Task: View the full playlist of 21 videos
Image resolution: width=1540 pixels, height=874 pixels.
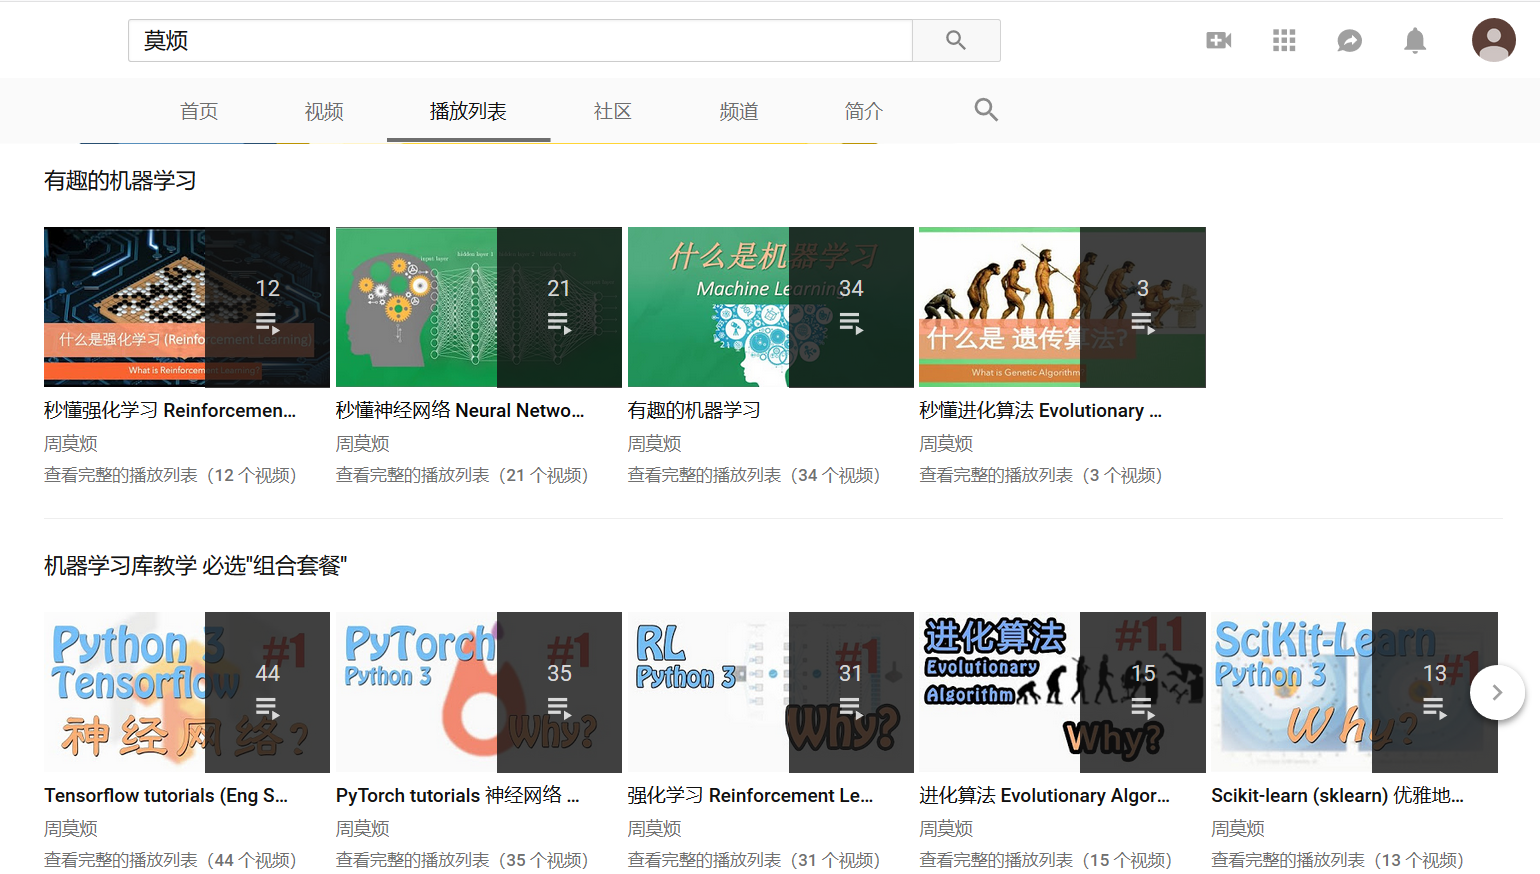Action: click(x=462, y=475)
